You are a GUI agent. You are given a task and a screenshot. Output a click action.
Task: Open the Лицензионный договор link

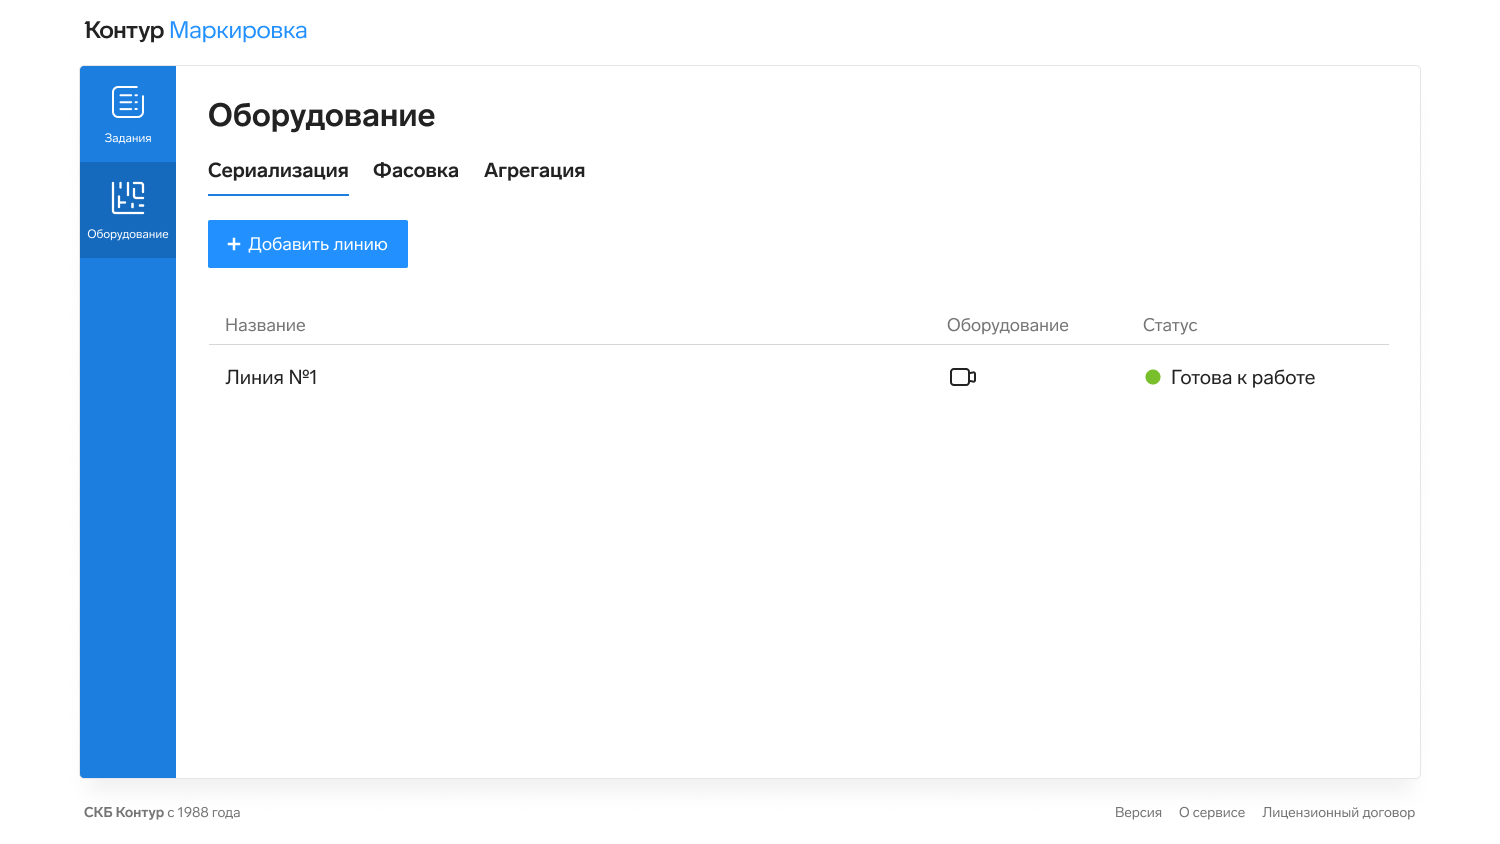[x=1338, y=812]
